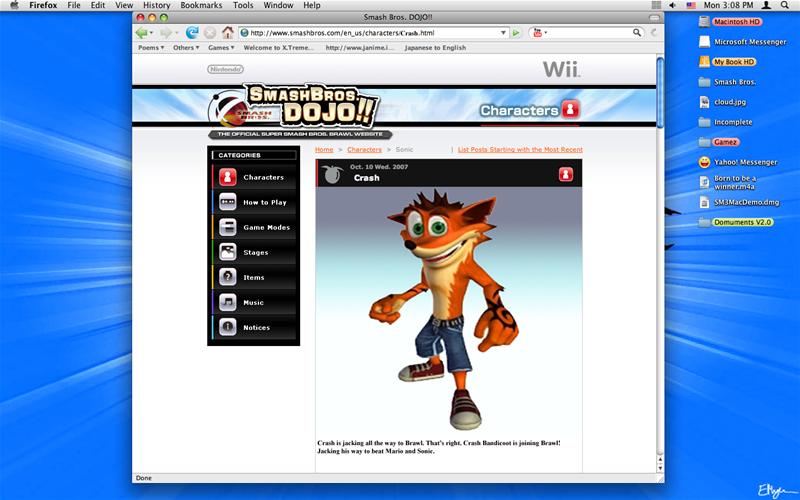Expand the Games bookmark folder dropdown

(221, 47)
